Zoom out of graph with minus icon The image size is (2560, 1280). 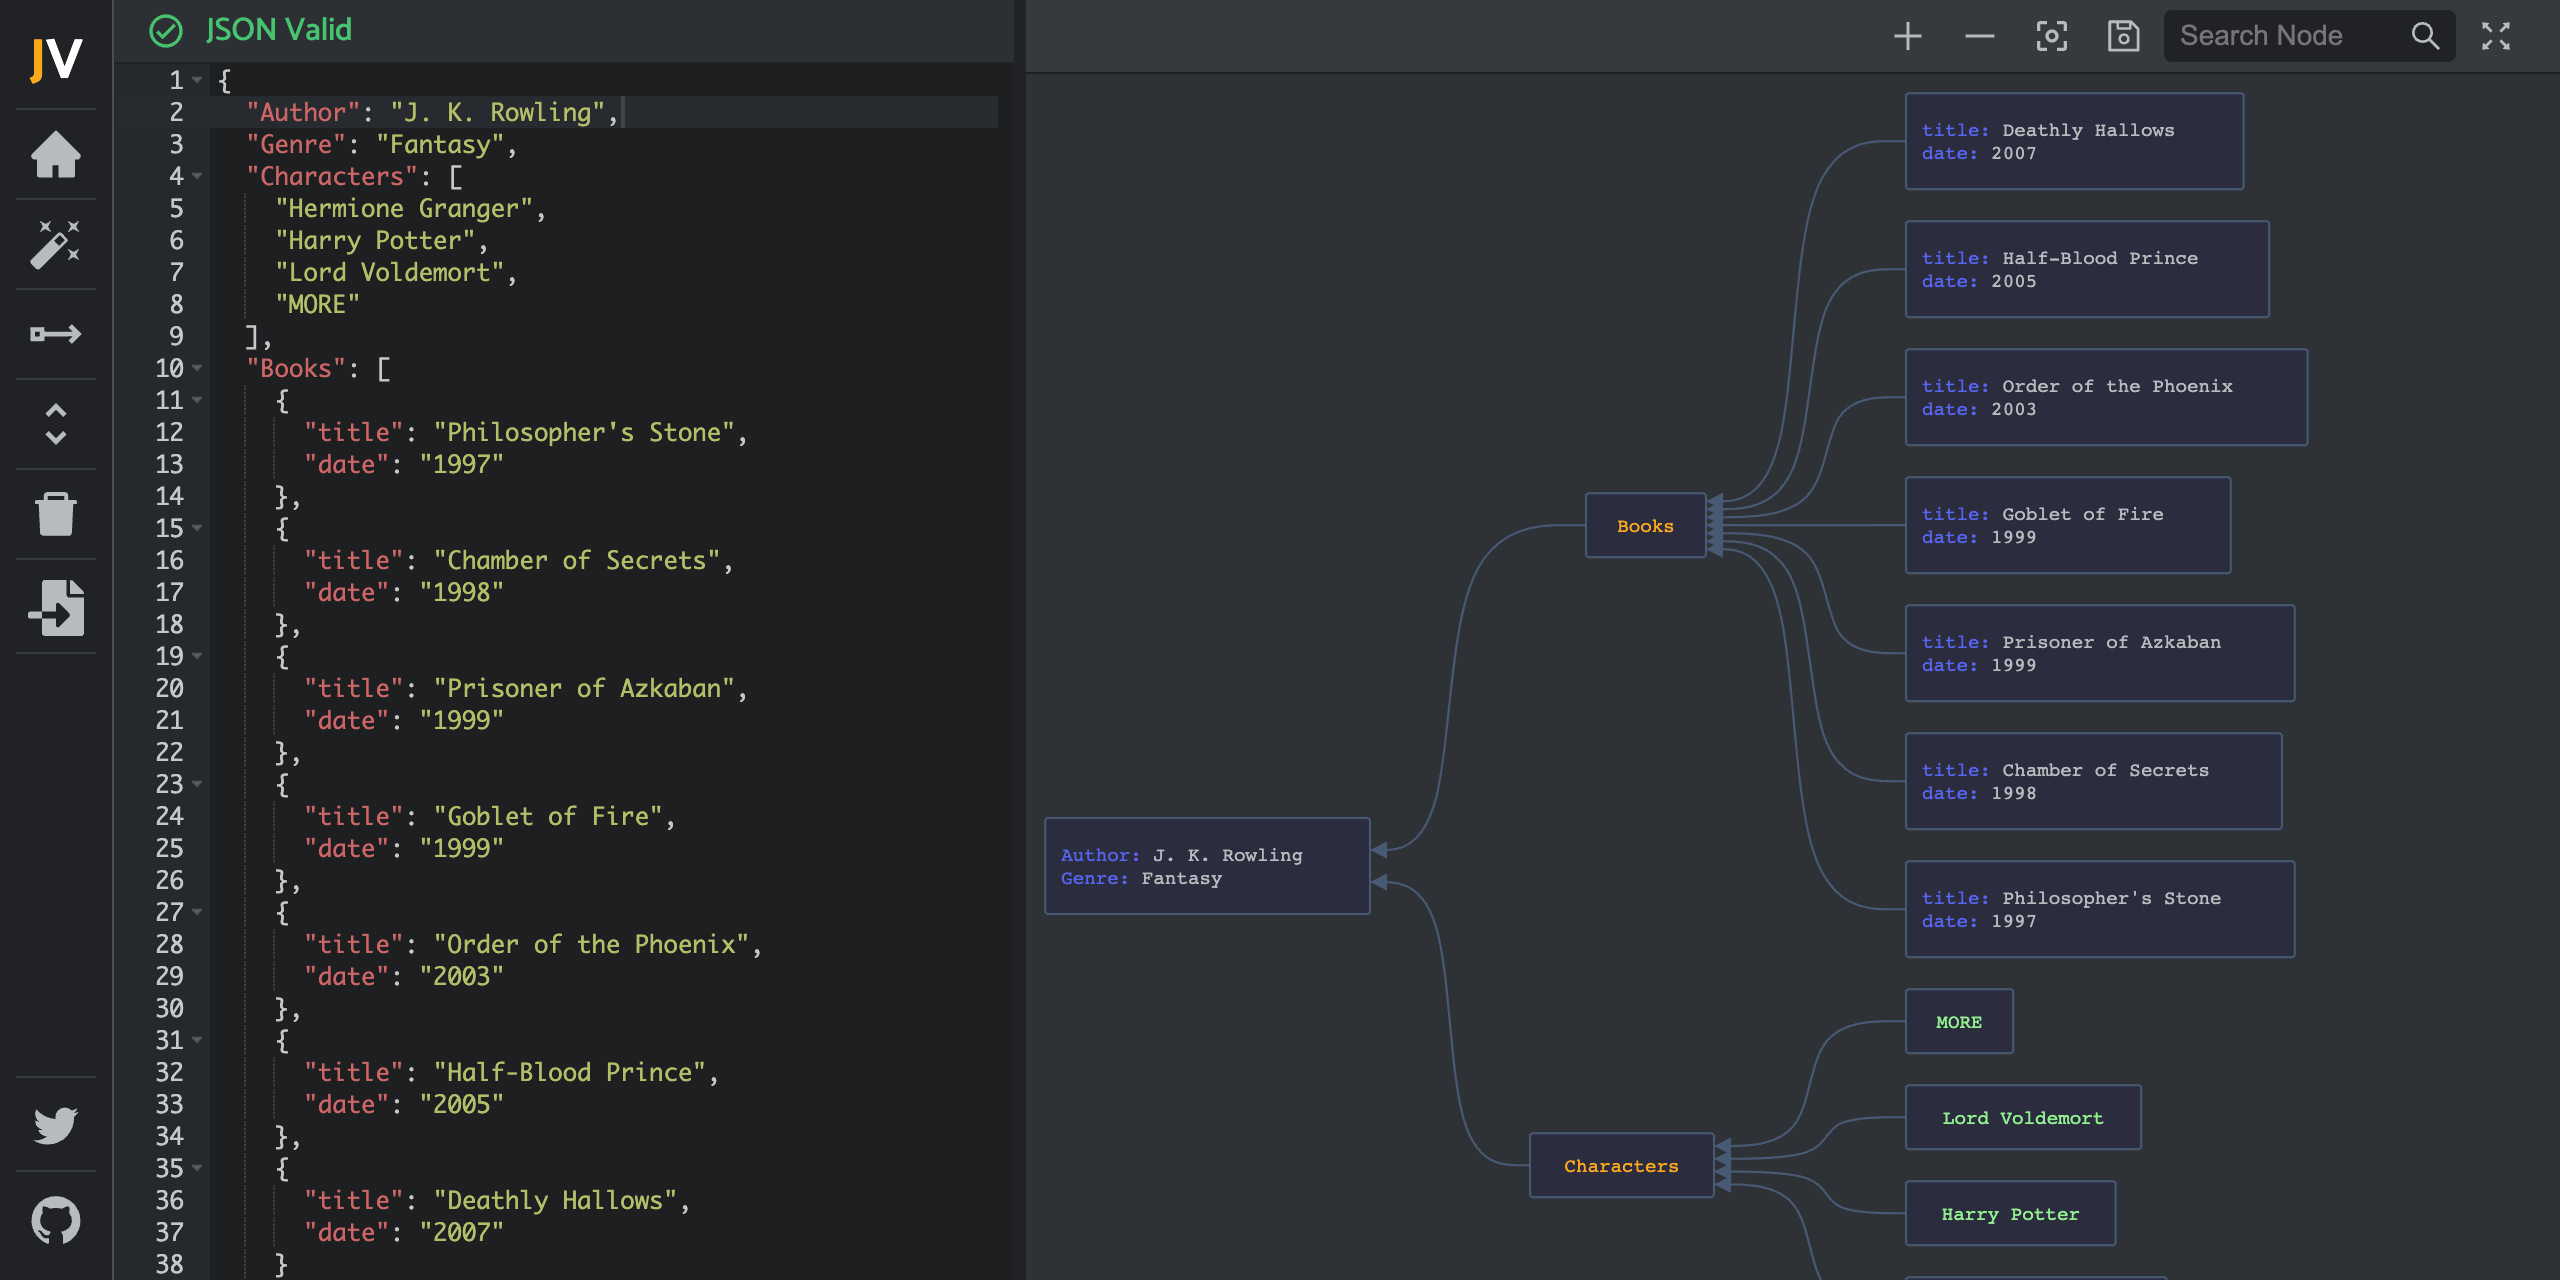[x=1979, y=35]
